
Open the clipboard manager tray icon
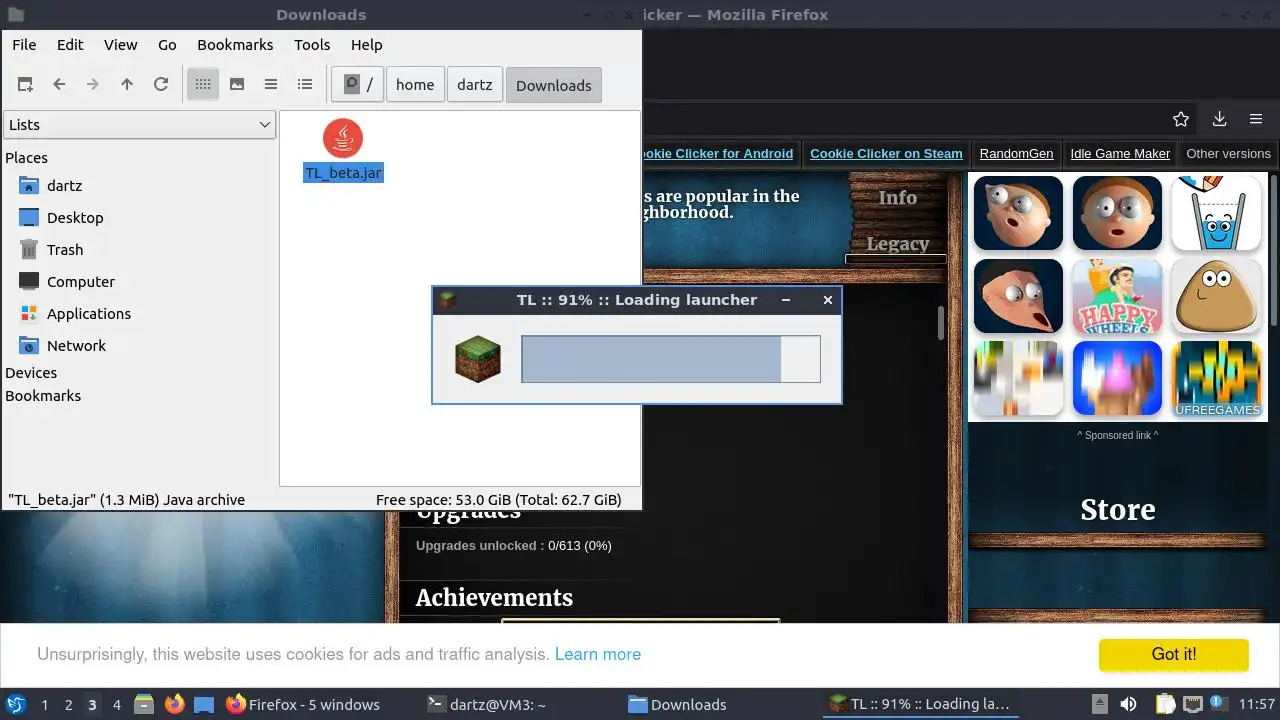[1166, 704]
